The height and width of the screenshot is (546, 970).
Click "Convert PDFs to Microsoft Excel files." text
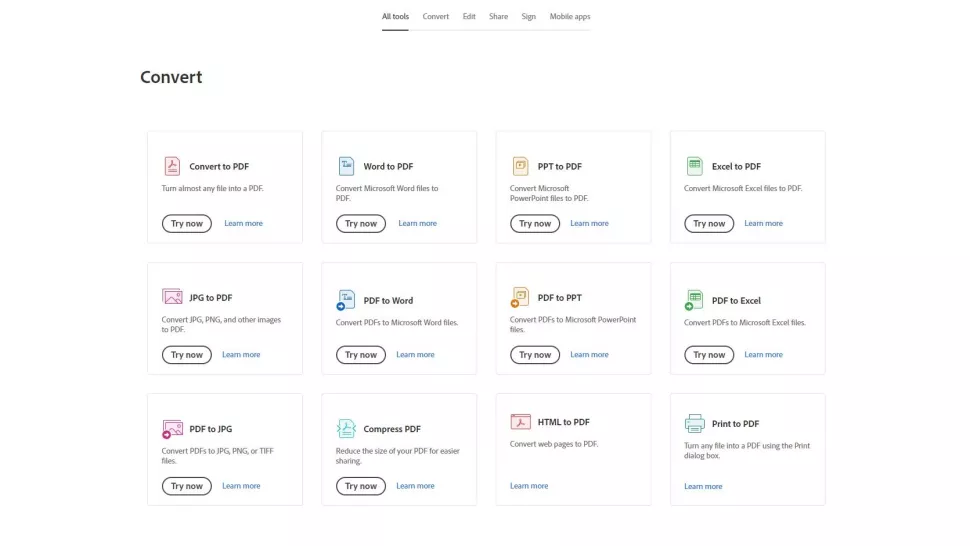coord(745,322)
